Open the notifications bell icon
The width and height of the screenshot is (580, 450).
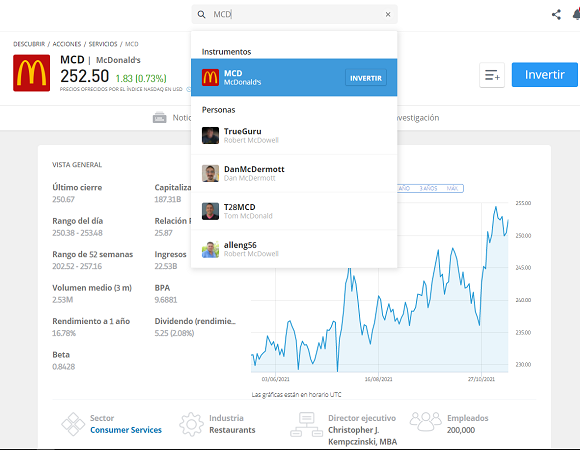[576, 15]
